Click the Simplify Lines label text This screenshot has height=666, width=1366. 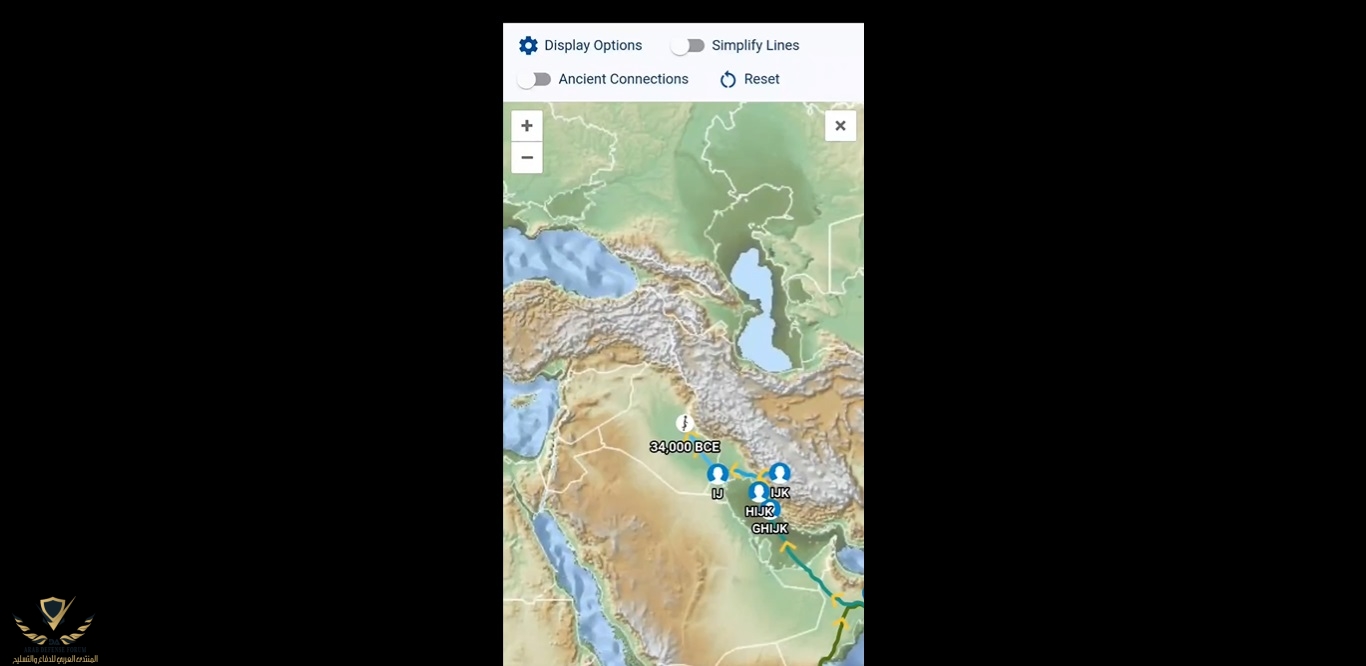[x=755, y=46]
